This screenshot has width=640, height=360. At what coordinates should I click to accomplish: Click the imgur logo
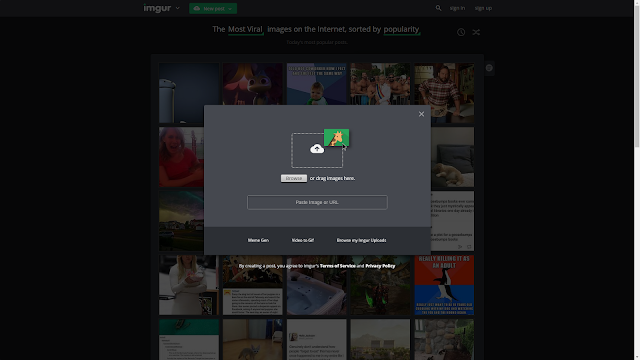pyautogui.click(x=157, y=8)
